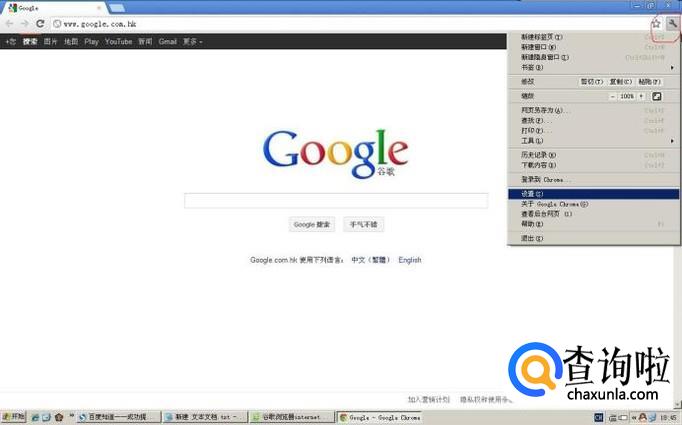This screenshot has height=425, width=682.
Task: Select 新建隐身窗口 incognito menu item
Action: pos(592,57)
